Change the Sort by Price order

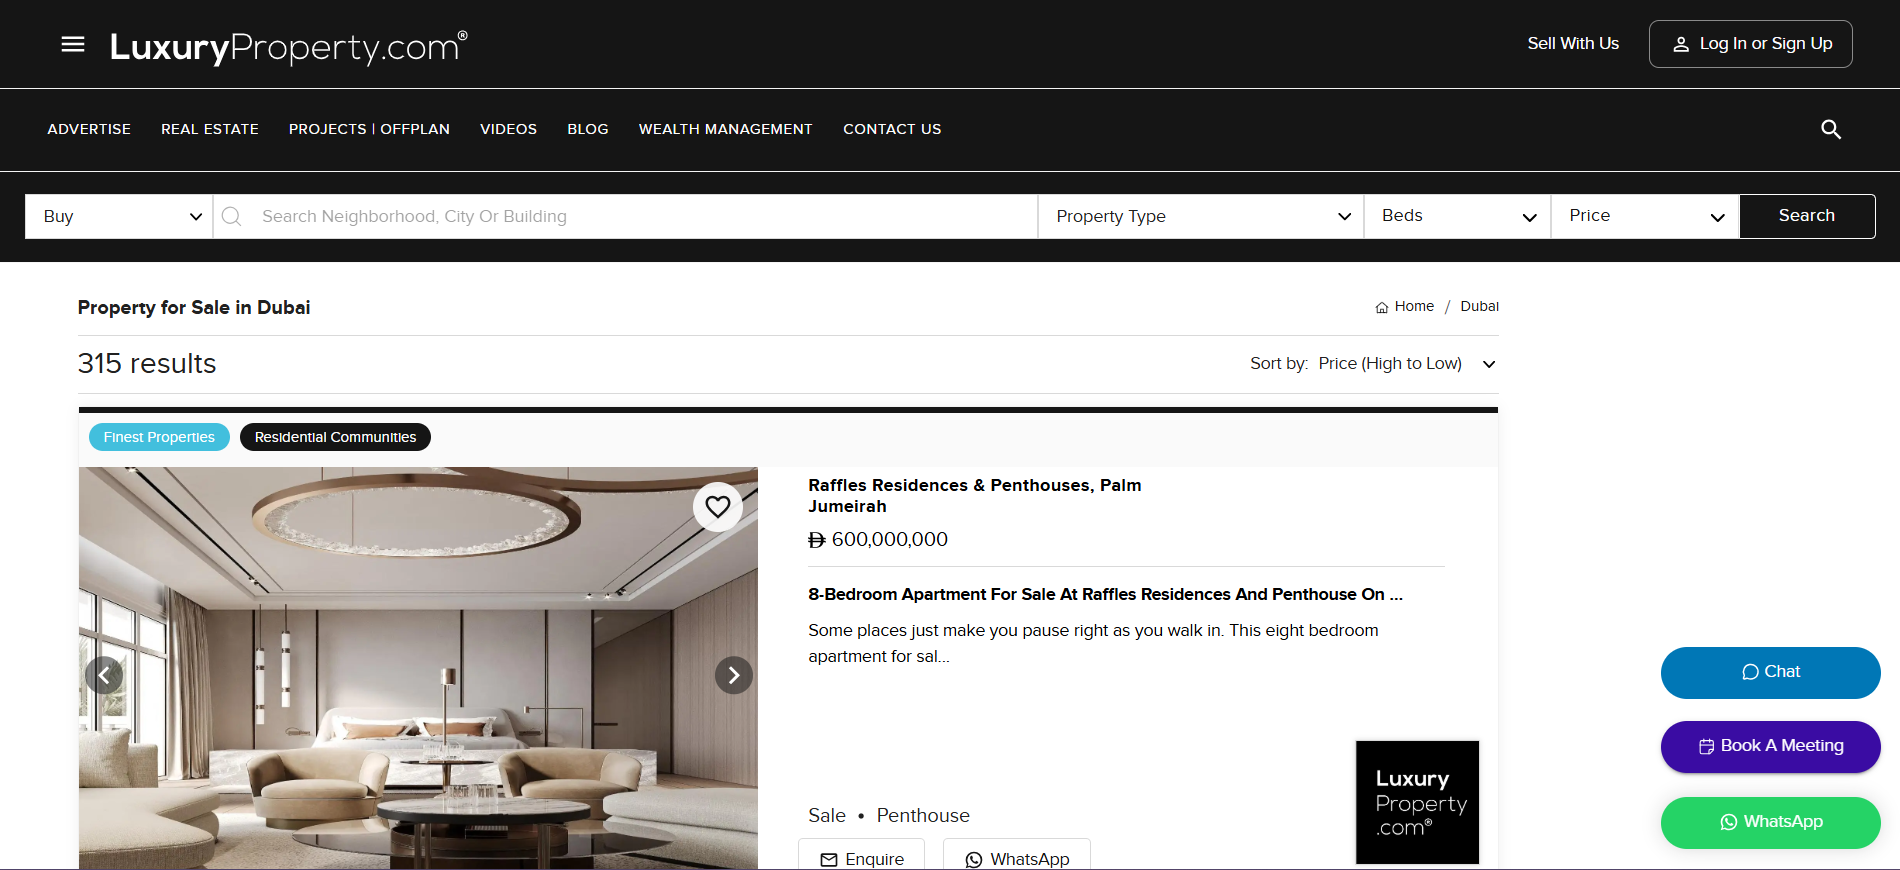(1405, 364)
